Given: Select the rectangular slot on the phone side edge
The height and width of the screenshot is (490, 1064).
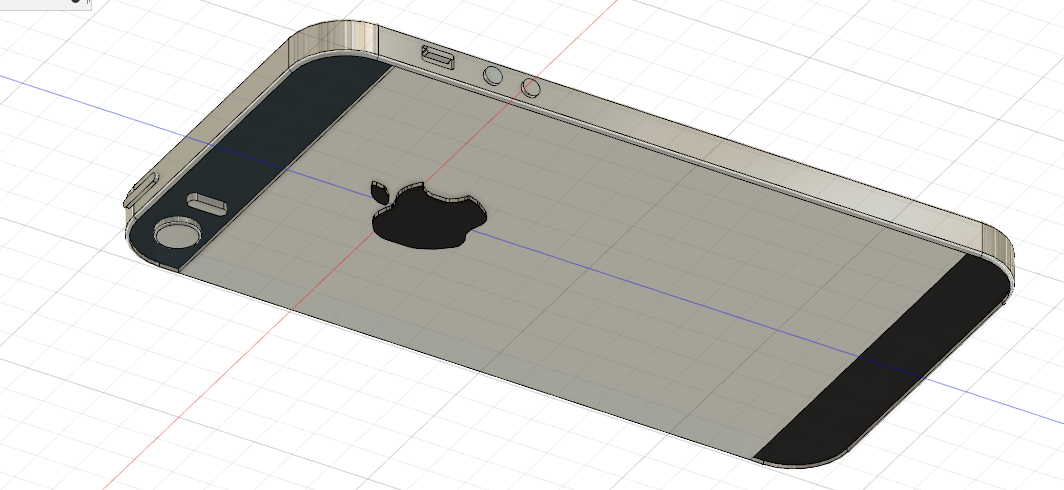Looking at the screenshot, I should [439, 56].
